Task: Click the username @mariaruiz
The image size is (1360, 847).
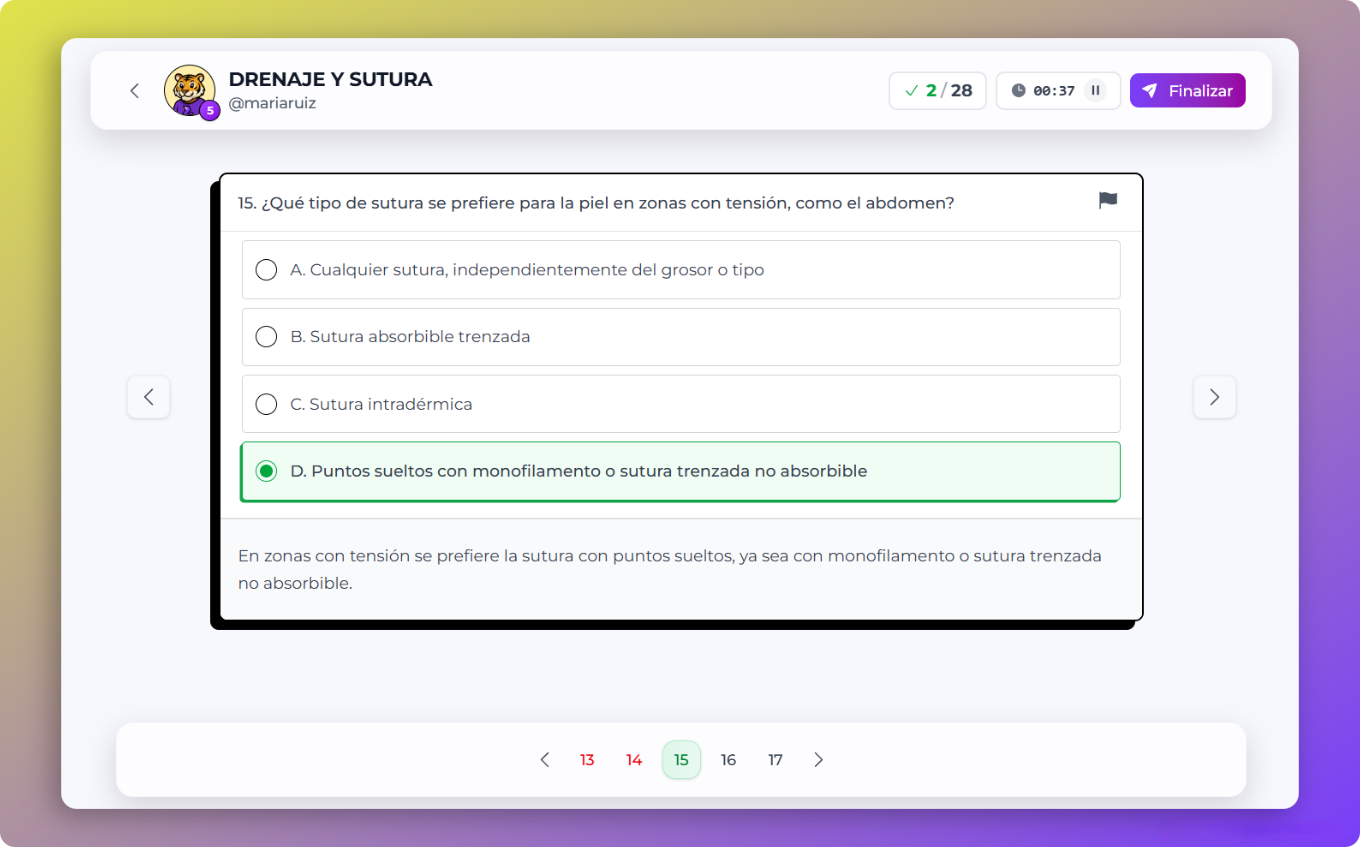Action: [x=271, y=102]
